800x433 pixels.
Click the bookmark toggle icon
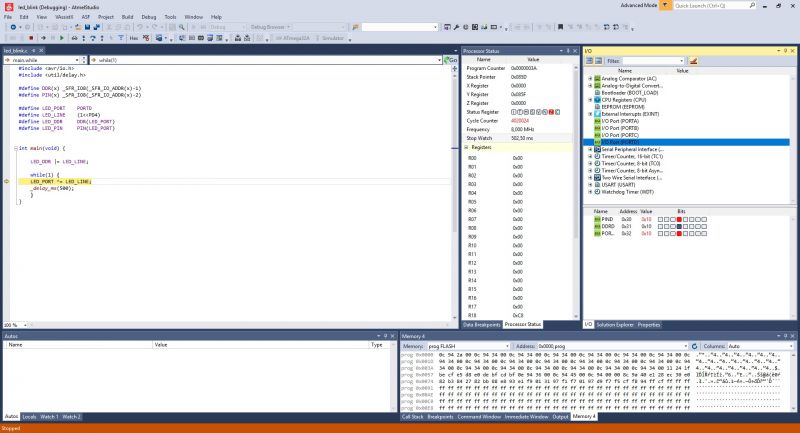560,27
